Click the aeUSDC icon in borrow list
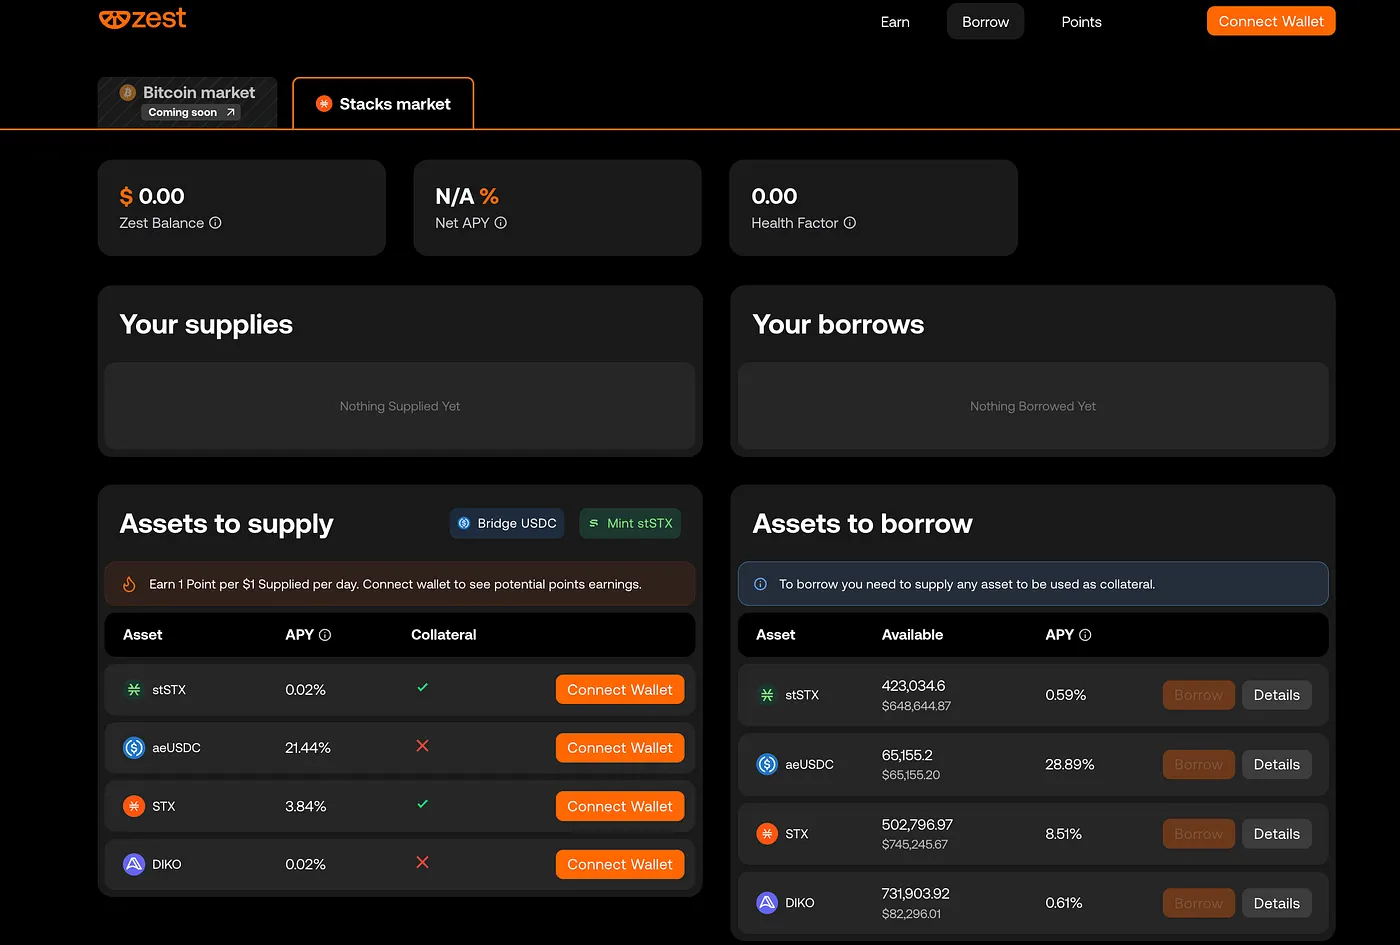The image size is (1400, 945). coord(767,764)
